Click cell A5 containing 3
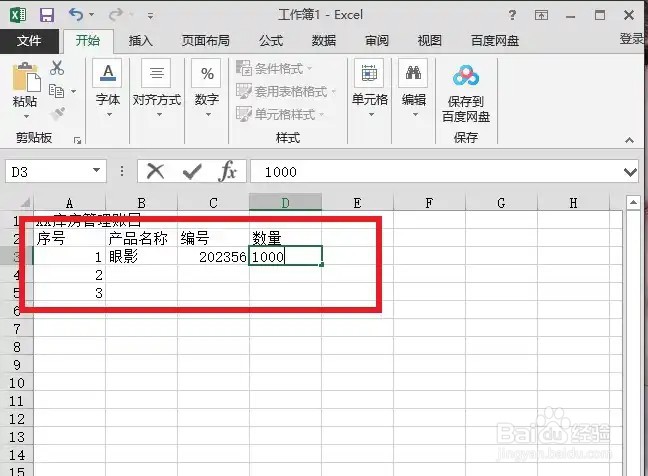Image resolution: width=648 pixels, height=476 pixels. click(x=69, y=293)
